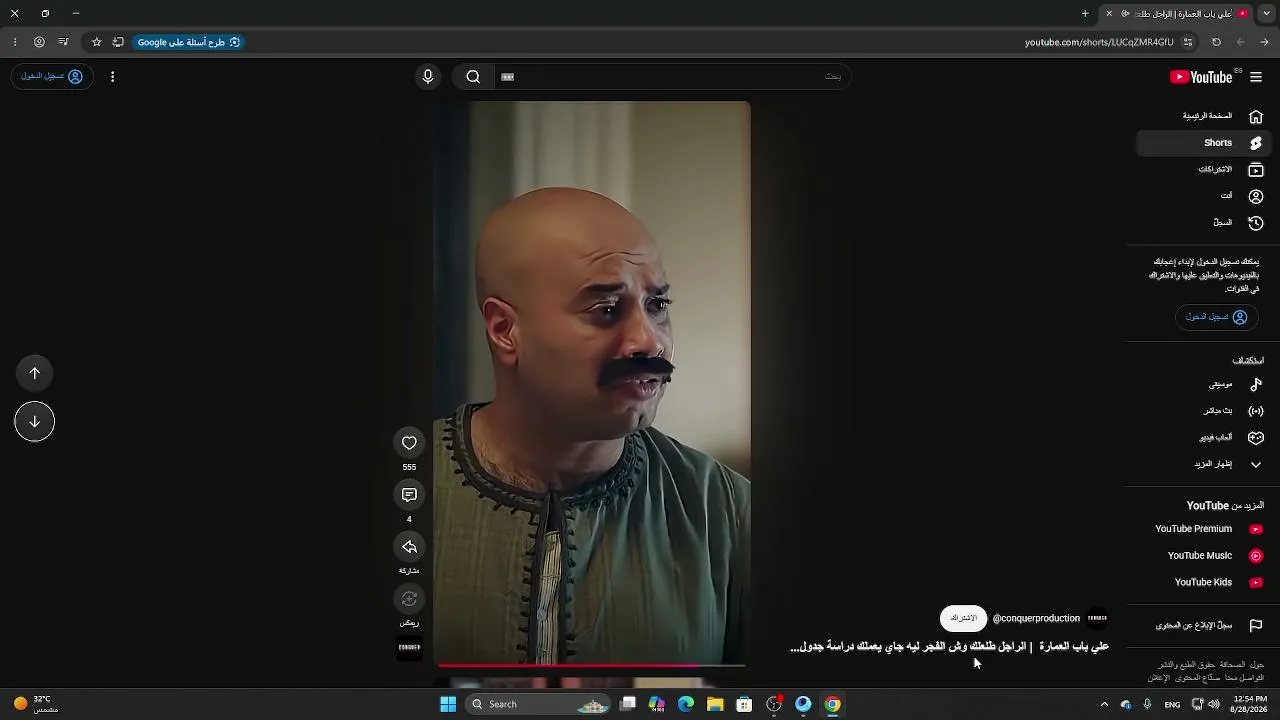Click the conquerproduction channel avatar

point(1097,618)
